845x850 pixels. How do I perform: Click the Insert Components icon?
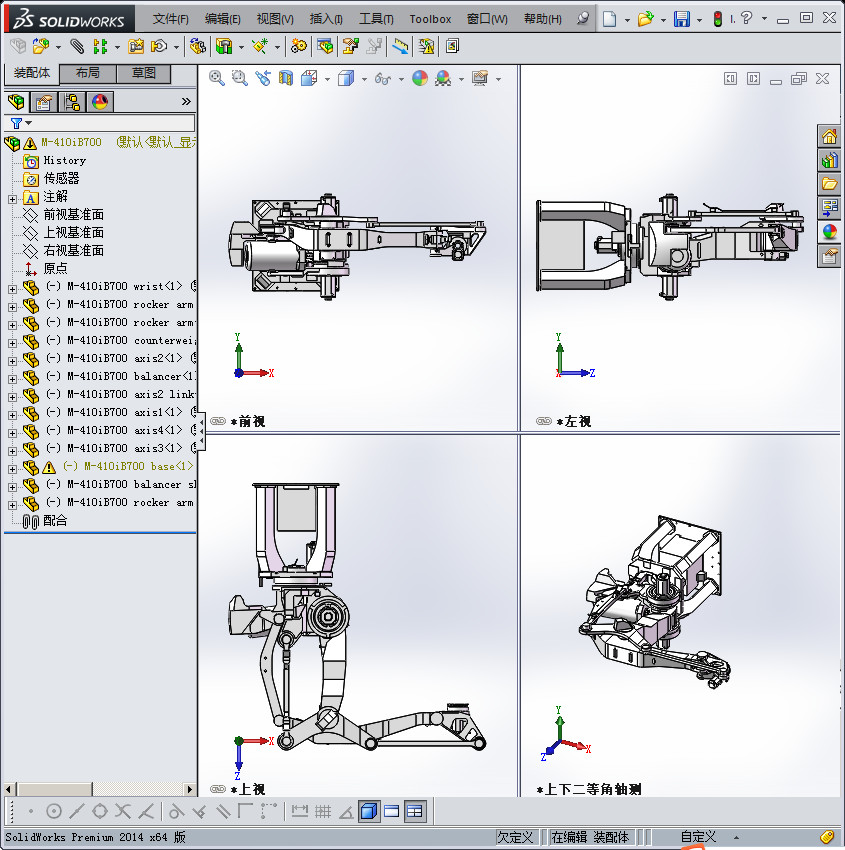point(41,47)
